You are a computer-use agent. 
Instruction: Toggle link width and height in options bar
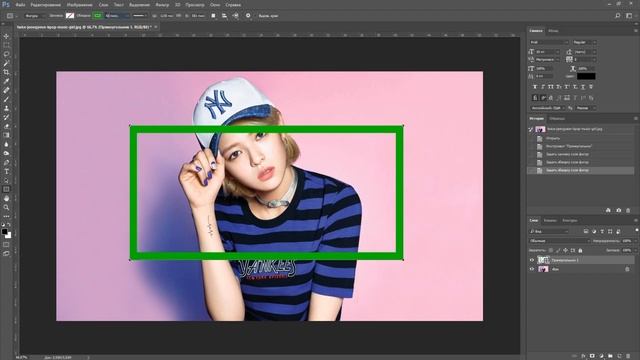[x=178, y=16]
